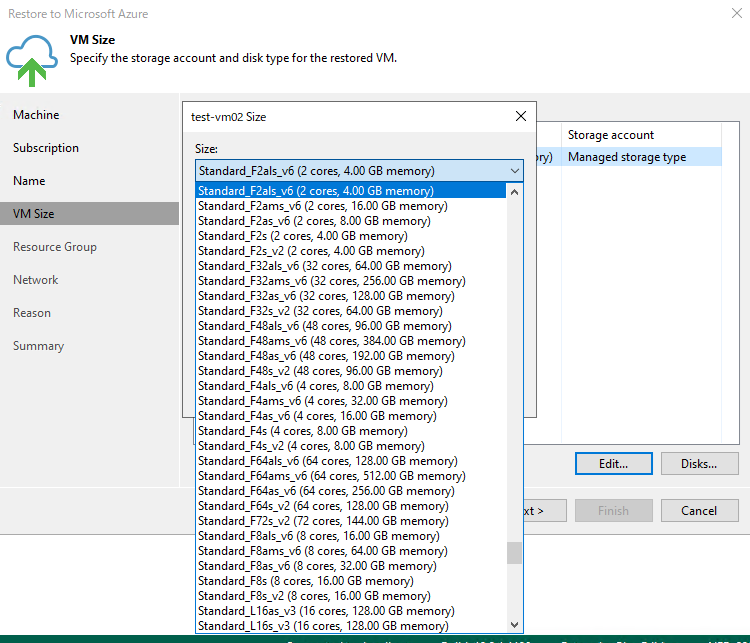Choose Standard_F32als_v6 (32 cores, 64.00 GB)

[351, 266]
